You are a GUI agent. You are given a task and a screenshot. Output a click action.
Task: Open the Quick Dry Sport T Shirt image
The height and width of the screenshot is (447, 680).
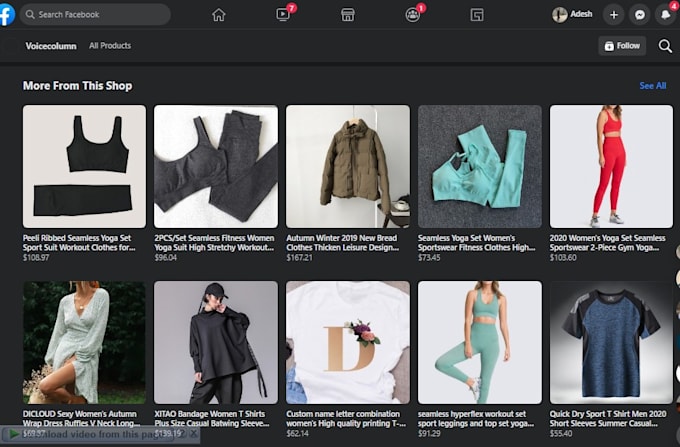(611, 343)
